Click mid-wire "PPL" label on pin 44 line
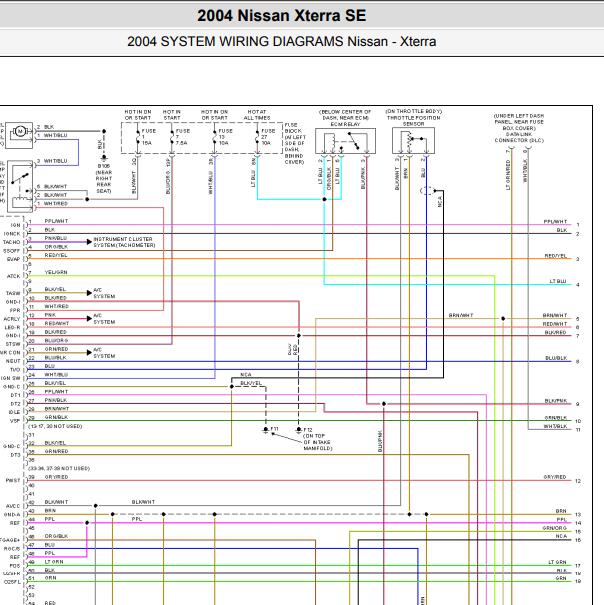604x605 pixels. click(x=137, y=519)
